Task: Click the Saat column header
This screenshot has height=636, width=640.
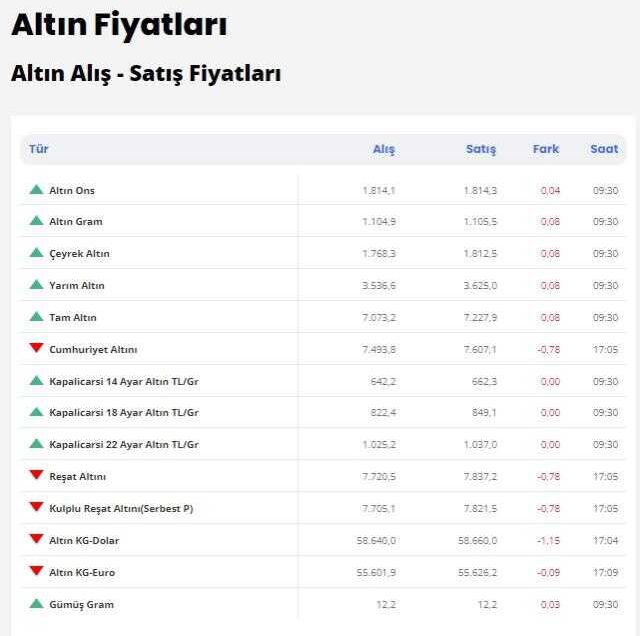Action: click(604, 149)
